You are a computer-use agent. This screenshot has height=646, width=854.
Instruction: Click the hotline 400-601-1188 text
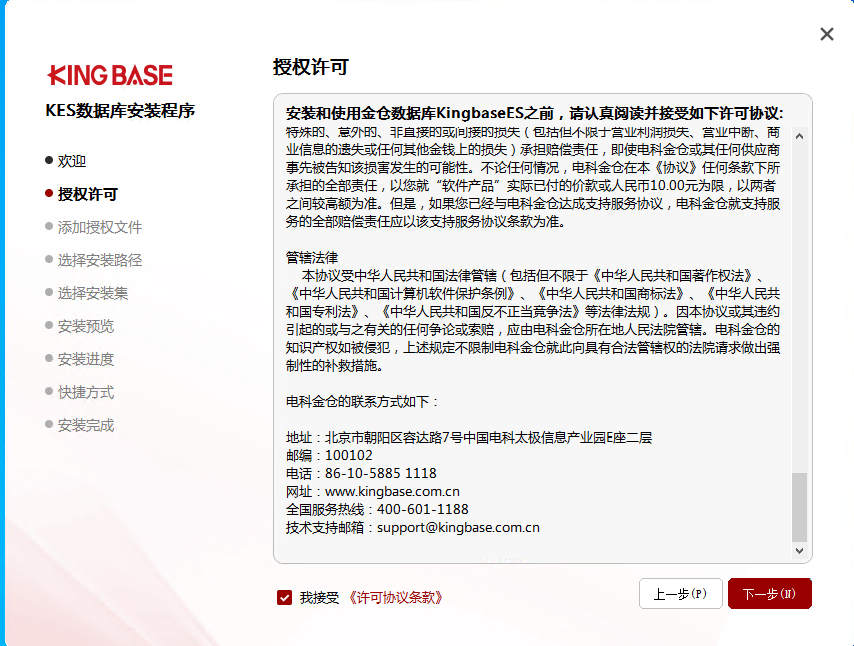[423, 509]
